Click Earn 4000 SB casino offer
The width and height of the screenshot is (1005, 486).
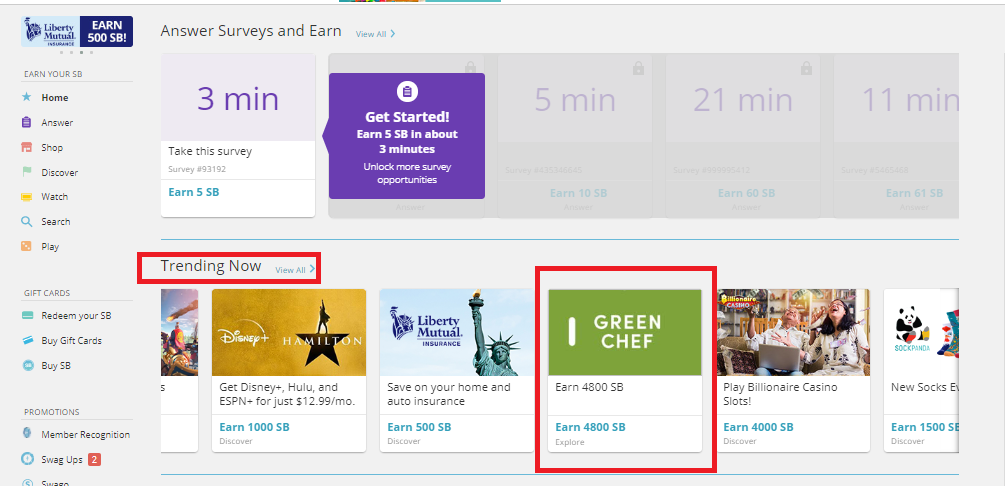758,427
